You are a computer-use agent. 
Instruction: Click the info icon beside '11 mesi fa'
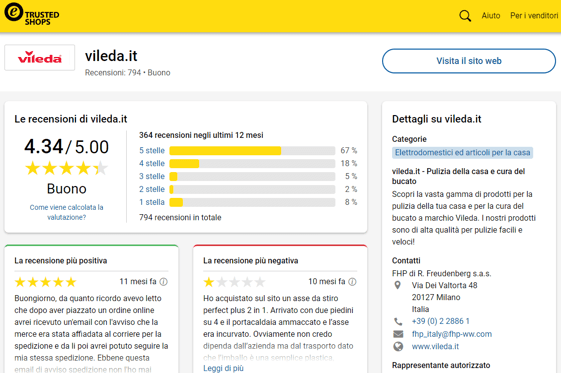click(x=164, y=282)
